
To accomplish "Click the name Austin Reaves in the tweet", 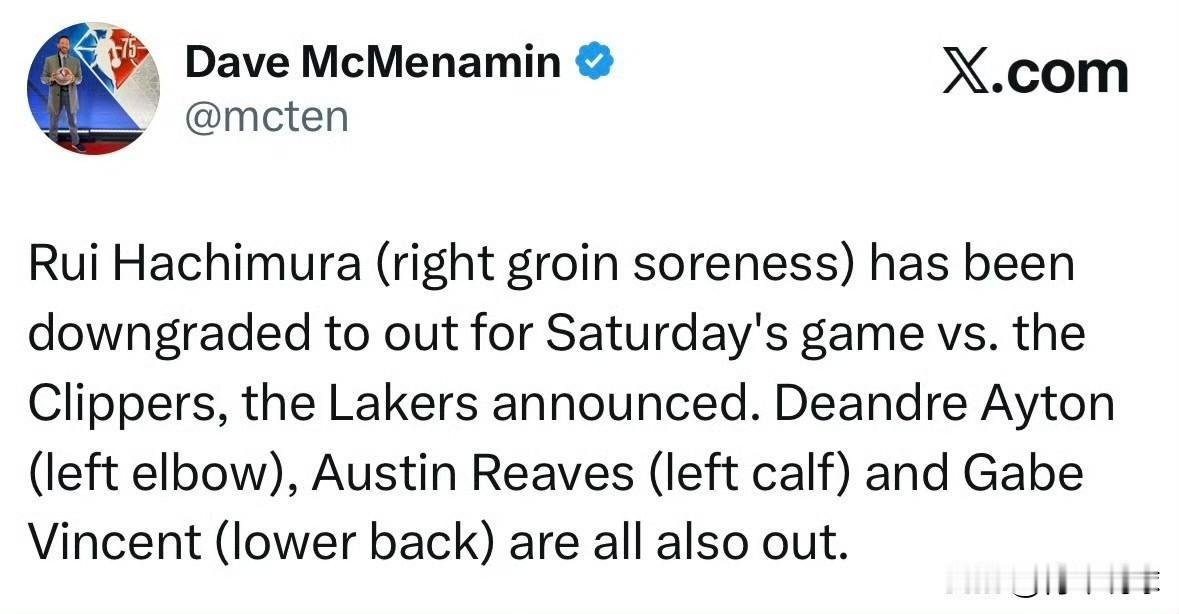I will point(473,473).
